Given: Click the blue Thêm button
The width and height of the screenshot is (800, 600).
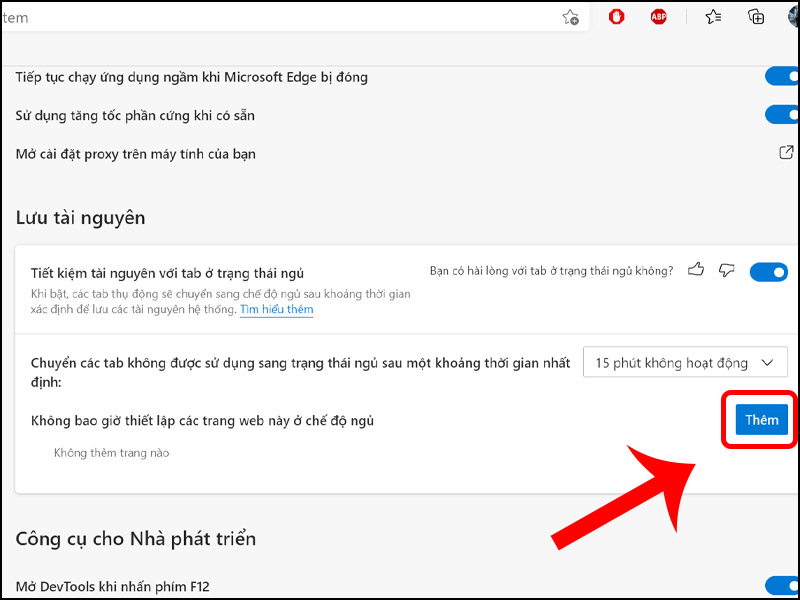Looking at the screenshot, I should [x=760, y=420].
